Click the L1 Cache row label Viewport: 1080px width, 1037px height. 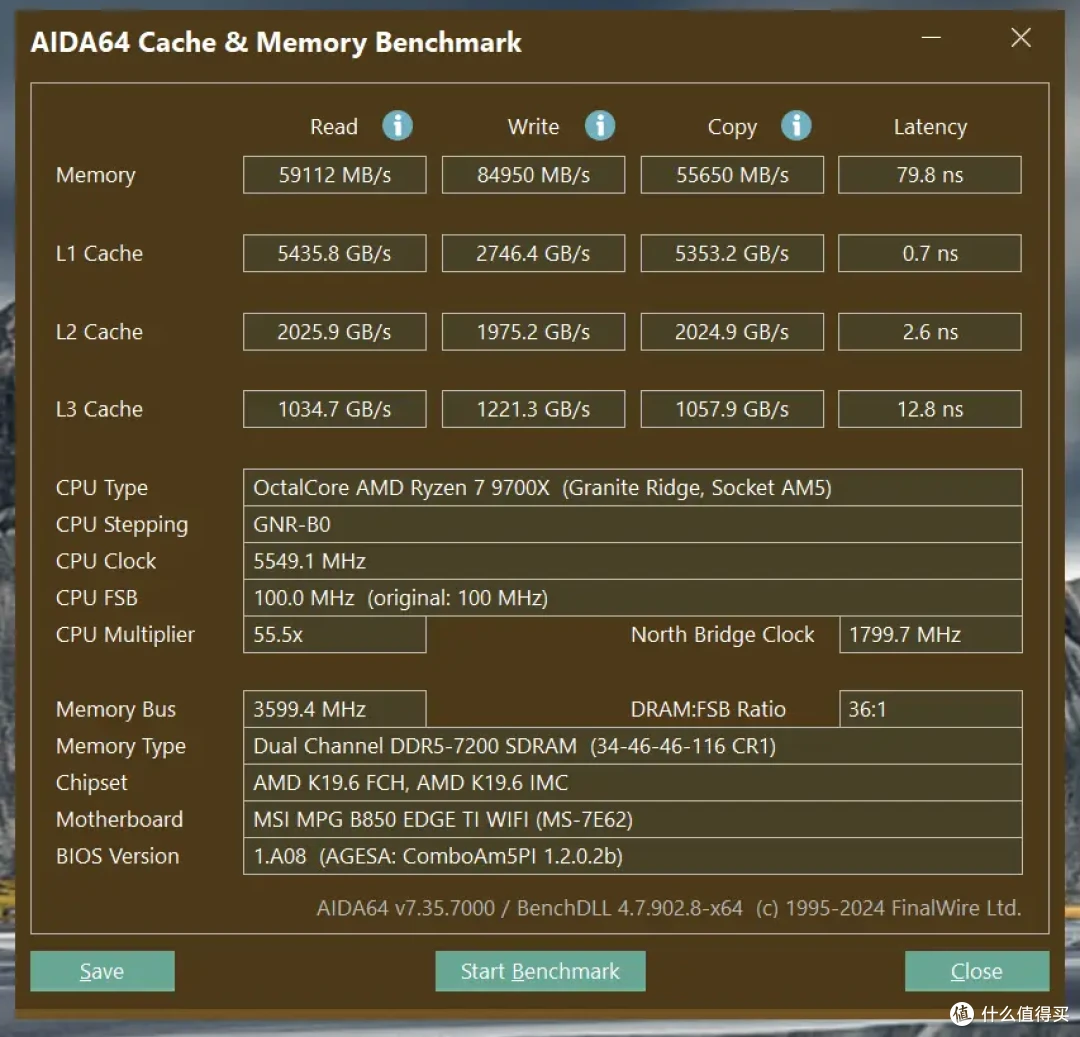coord(99,253)
